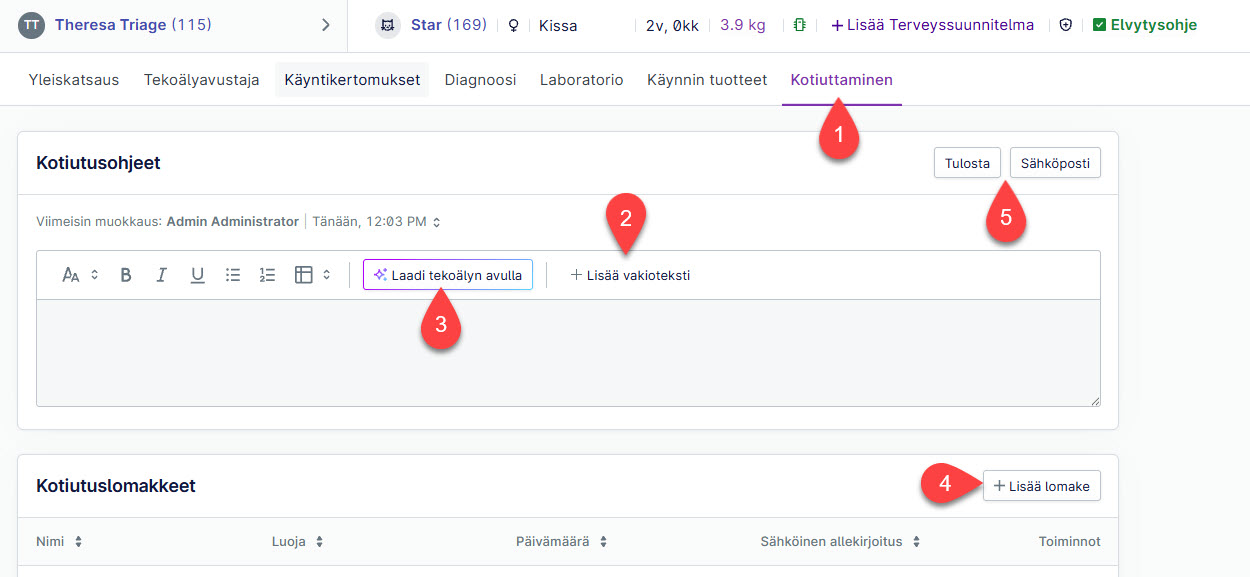This screenshot has width=1250, height=577.
Task: Click the Kissa species text
Action: pos(558,26)
